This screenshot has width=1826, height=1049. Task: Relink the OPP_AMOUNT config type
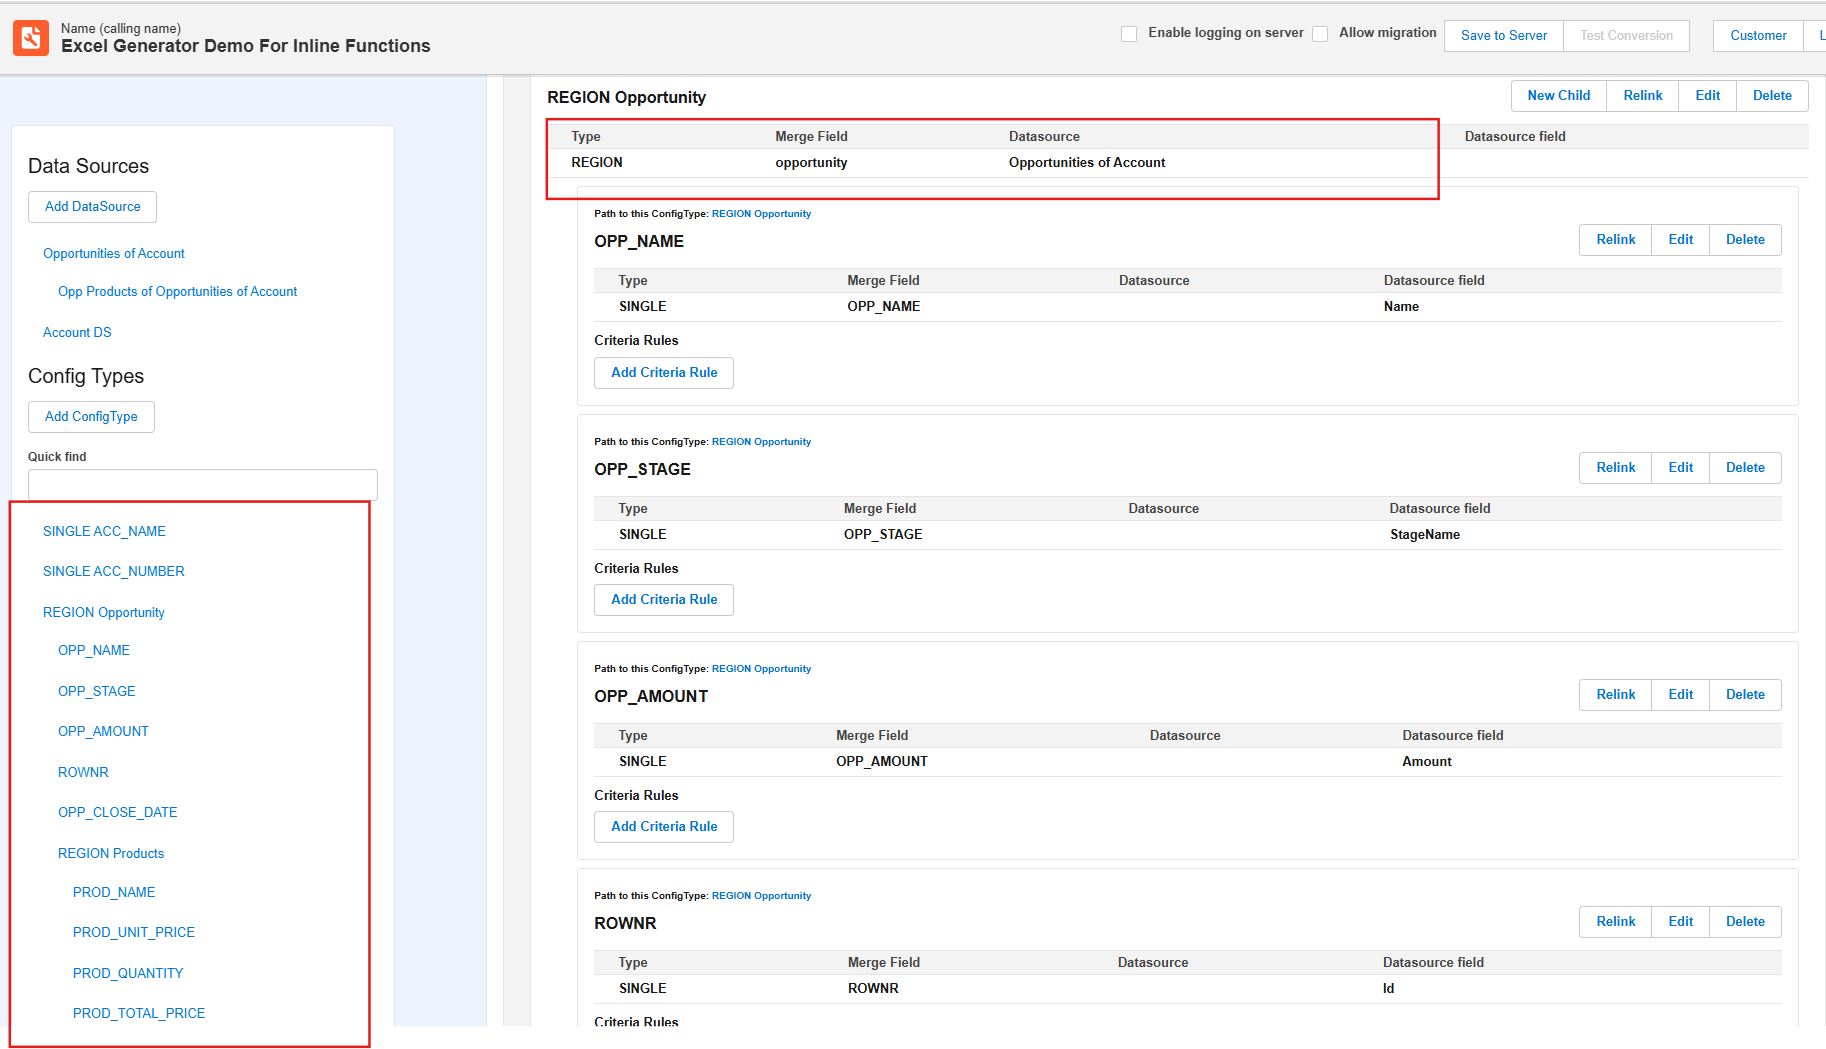tap(1615, 695)
